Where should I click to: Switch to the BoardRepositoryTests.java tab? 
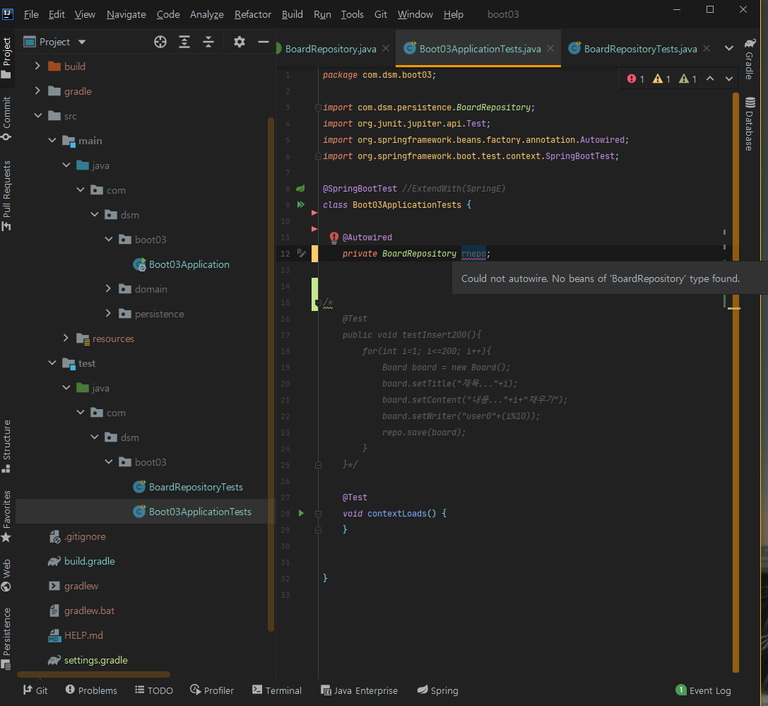(x=640, y=49)
